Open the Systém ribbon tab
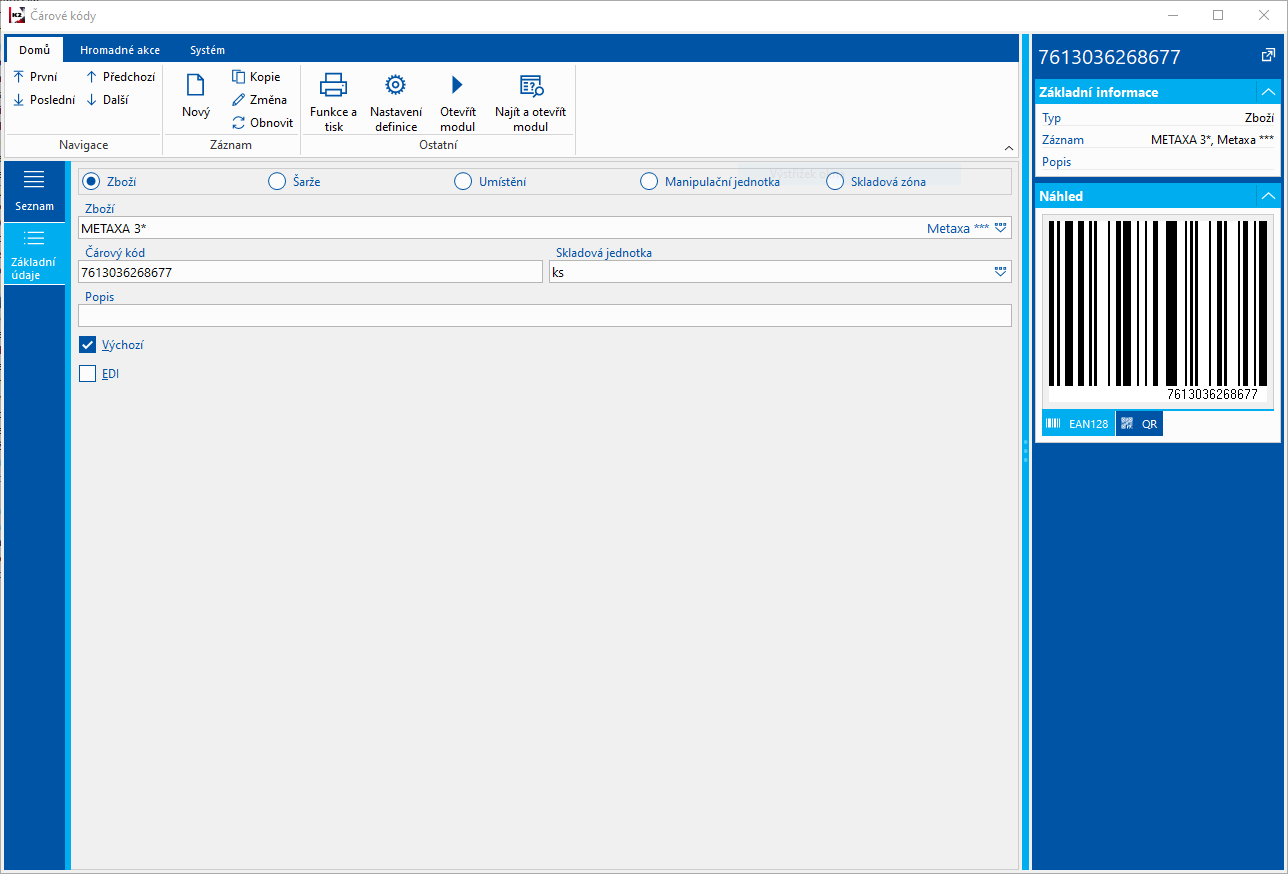This screenshot has width=1288, height=874. tap(207, 50)
